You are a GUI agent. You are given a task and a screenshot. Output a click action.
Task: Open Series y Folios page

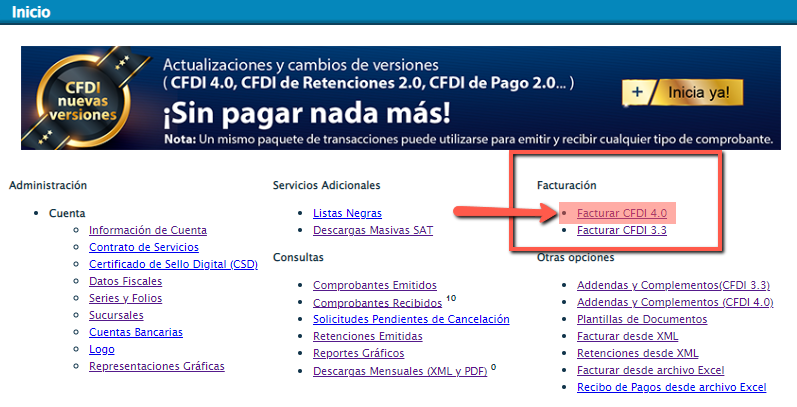click(x=126, y=298)
